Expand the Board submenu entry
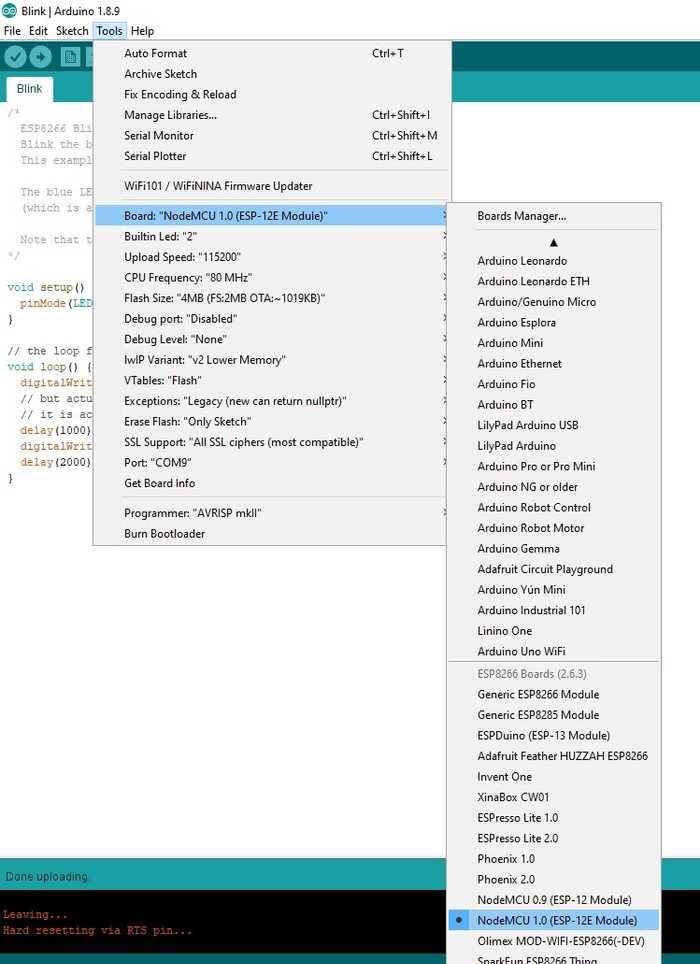 [x=272, y=216]
